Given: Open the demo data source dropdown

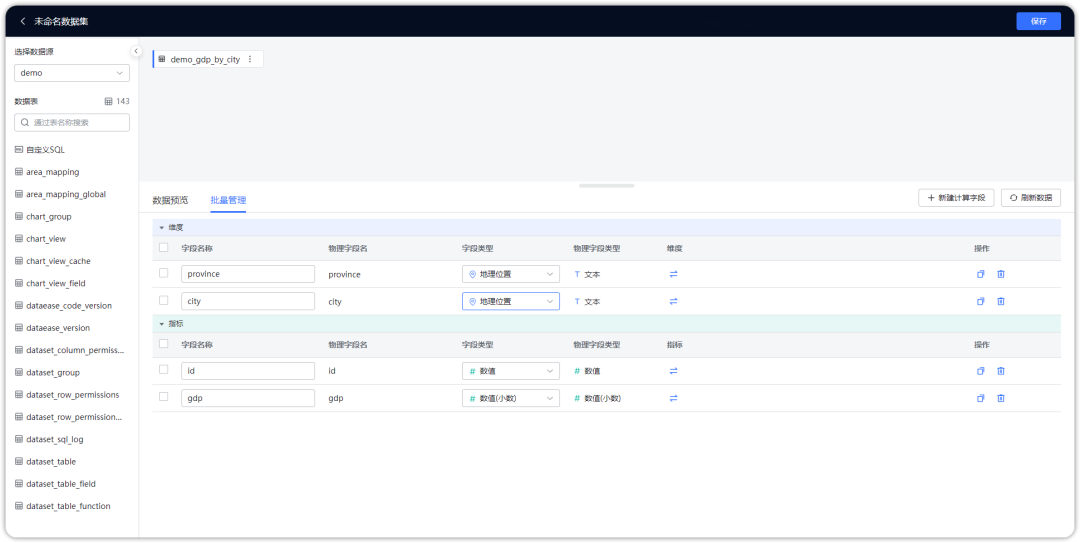Looking at the screenshot, I should click(72, 73).
